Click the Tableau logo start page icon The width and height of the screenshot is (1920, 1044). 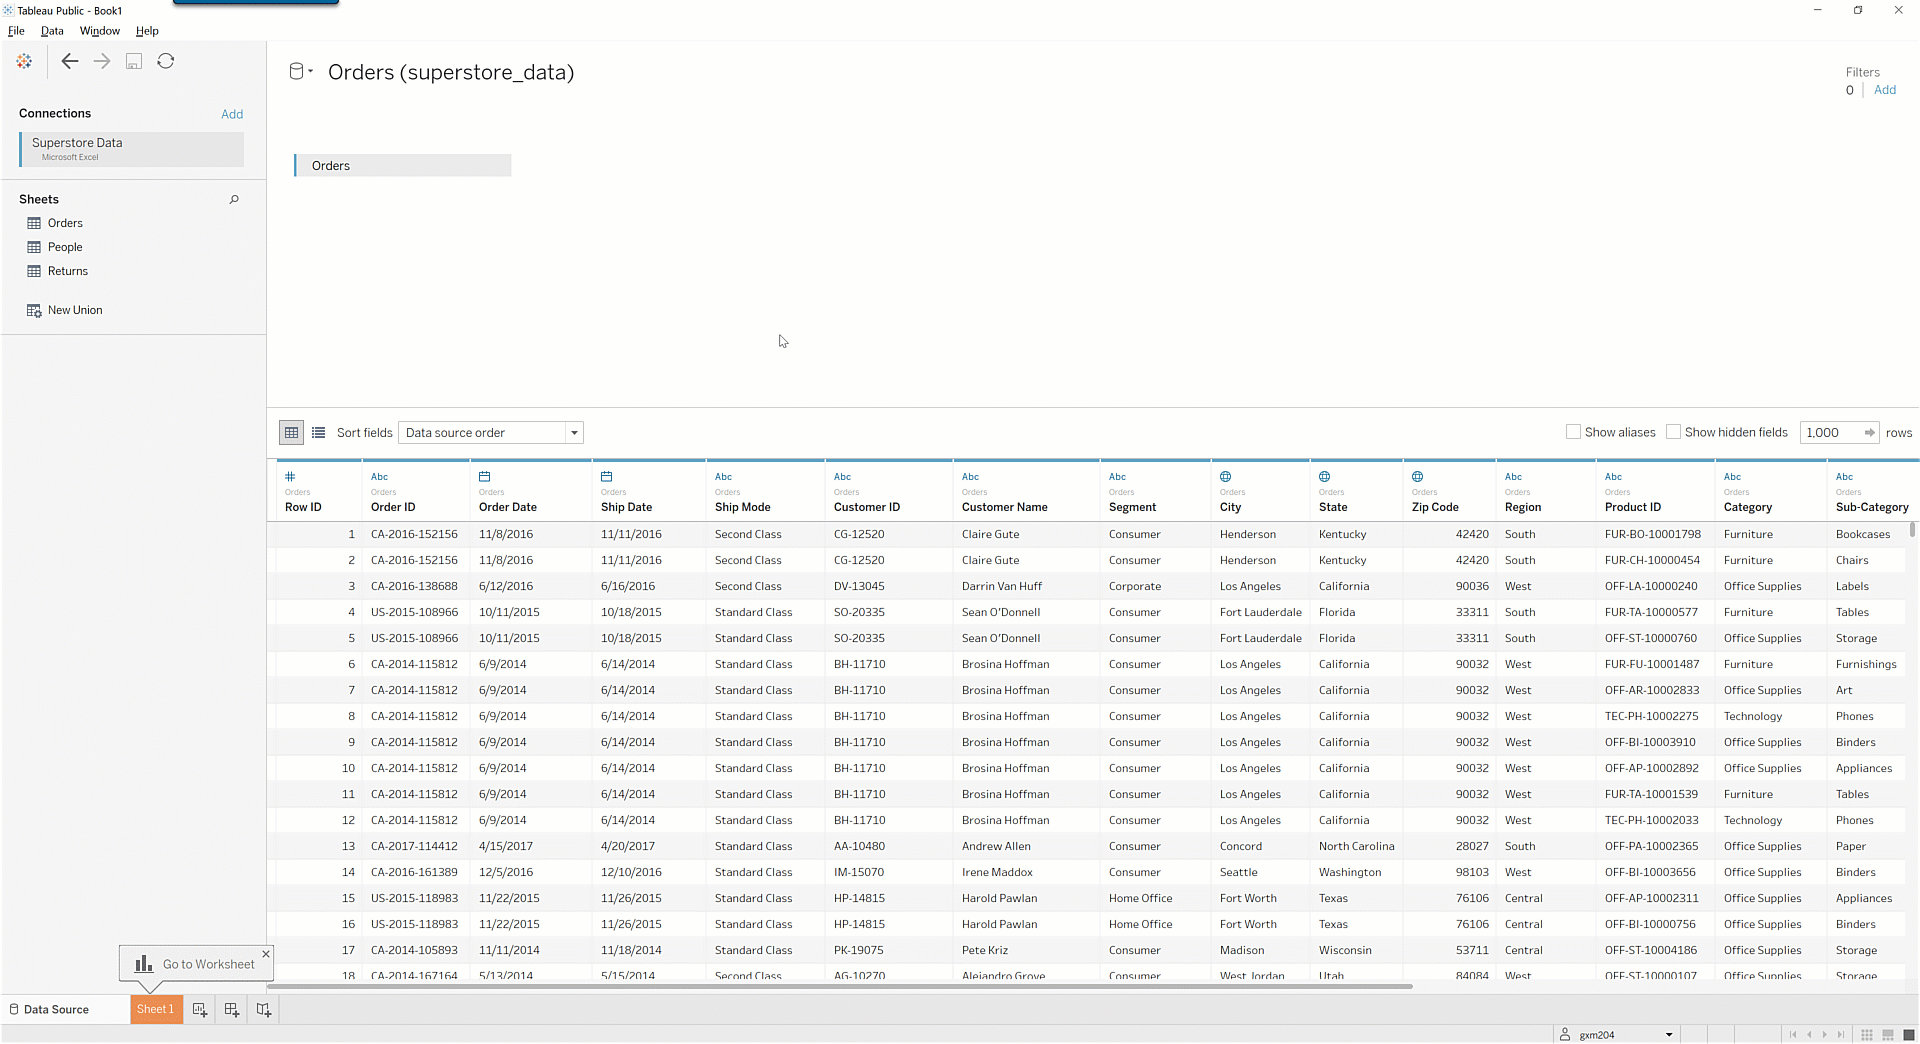pyautogui.click(x=24, y=62)
